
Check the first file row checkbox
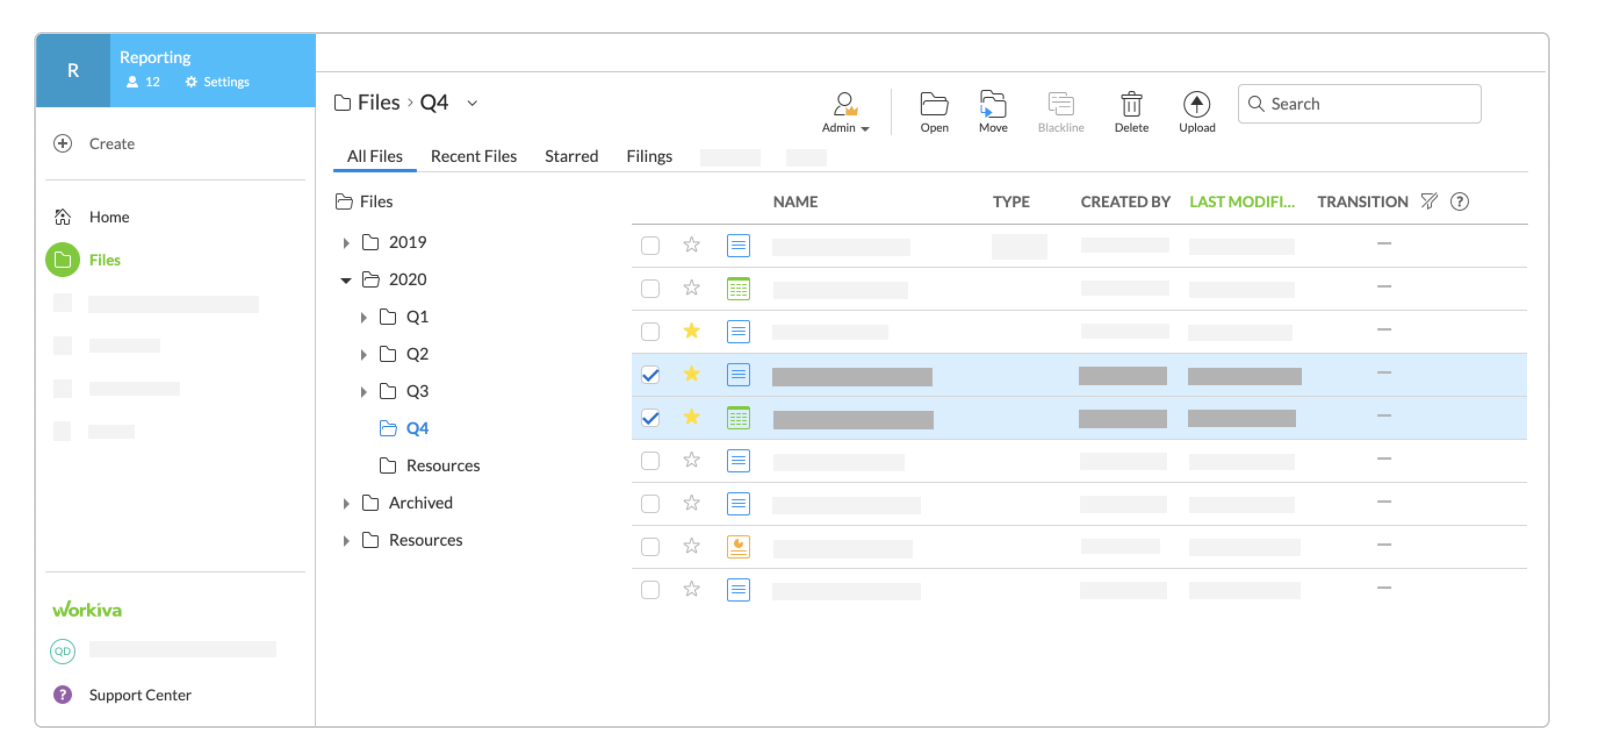pyautogui.click(x=650, y=245)
